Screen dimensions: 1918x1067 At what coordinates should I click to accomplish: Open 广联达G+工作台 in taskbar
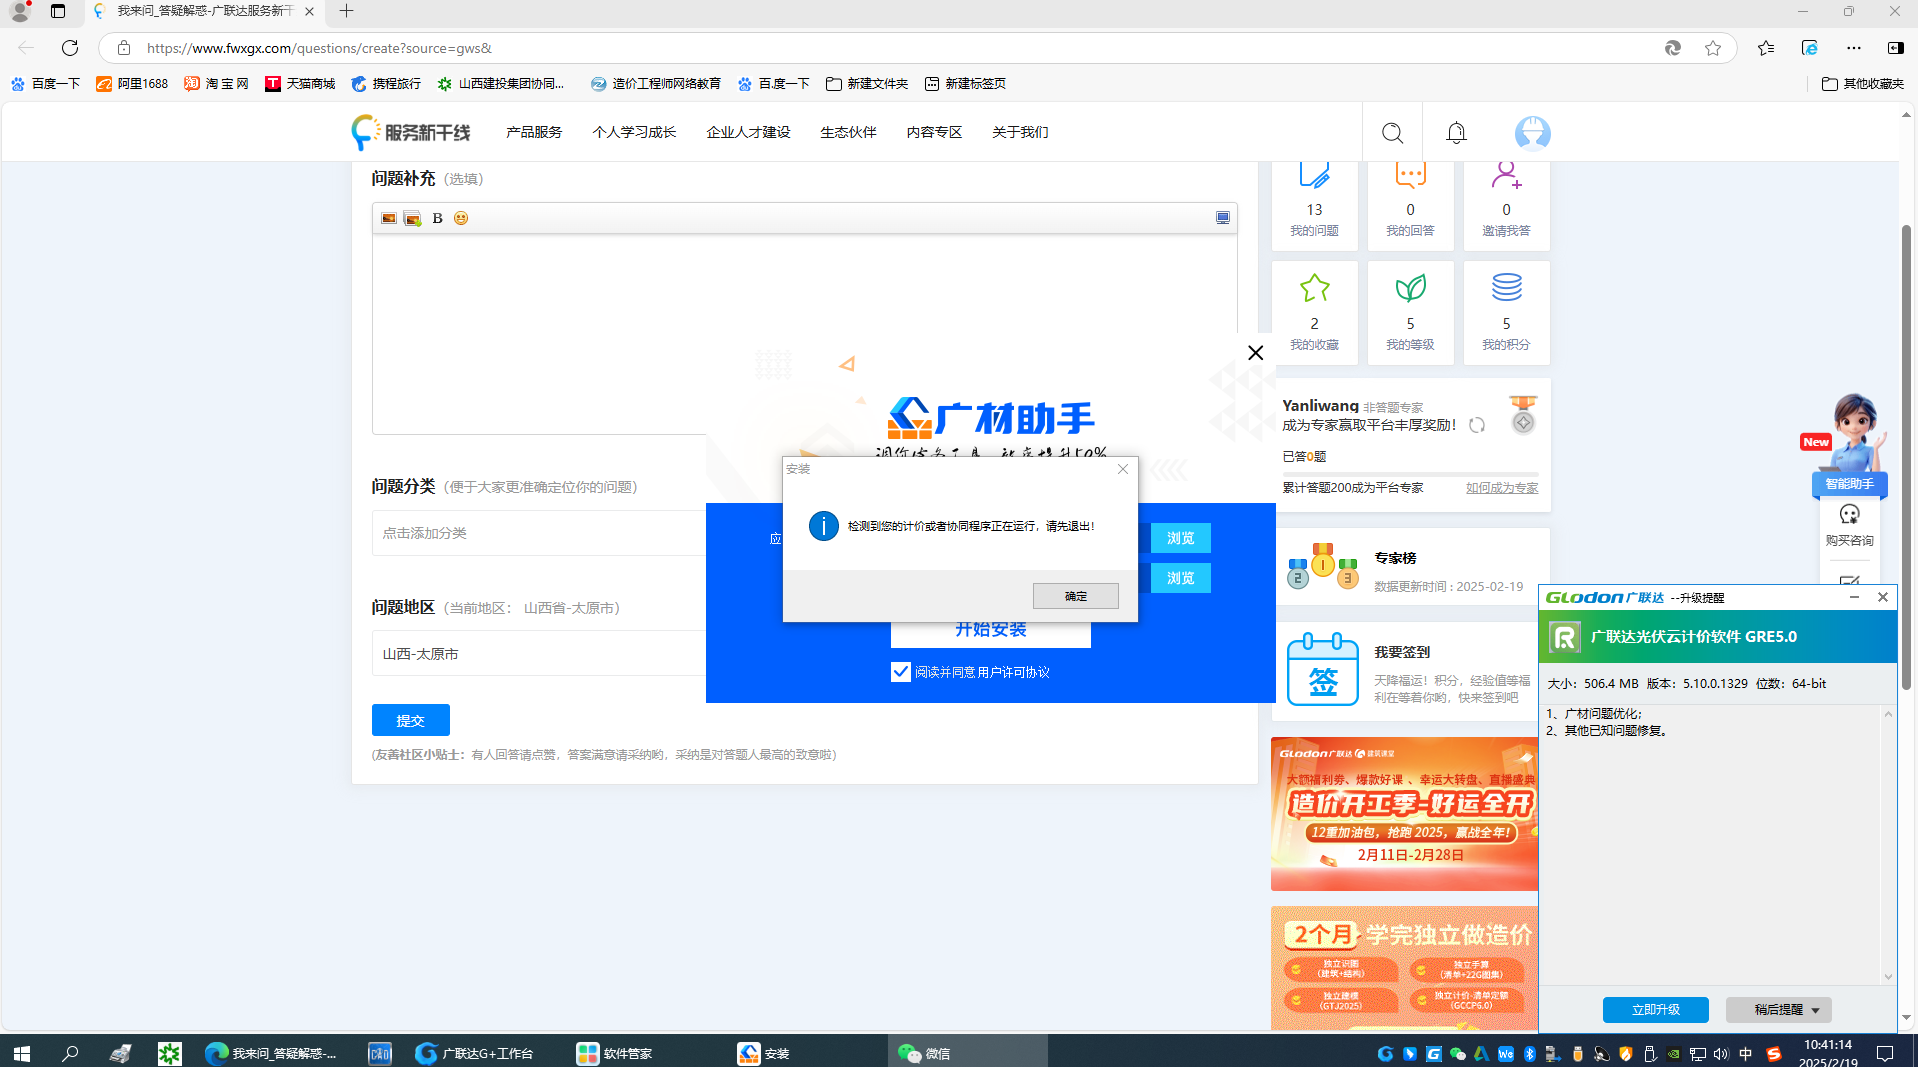[x=475, y=1053]
